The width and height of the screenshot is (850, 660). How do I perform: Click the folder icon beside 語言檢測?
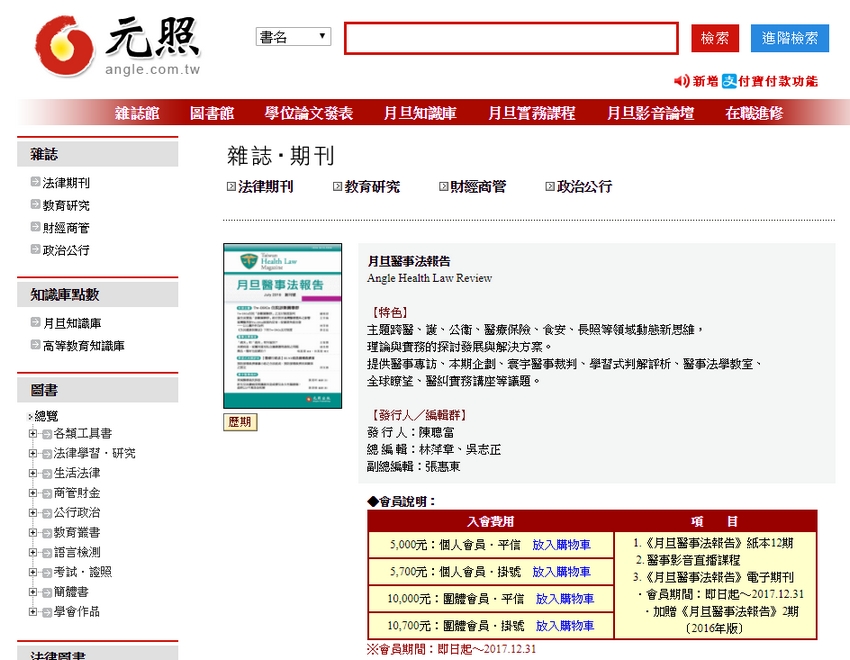pyautogui.click(x=47, y=553)
